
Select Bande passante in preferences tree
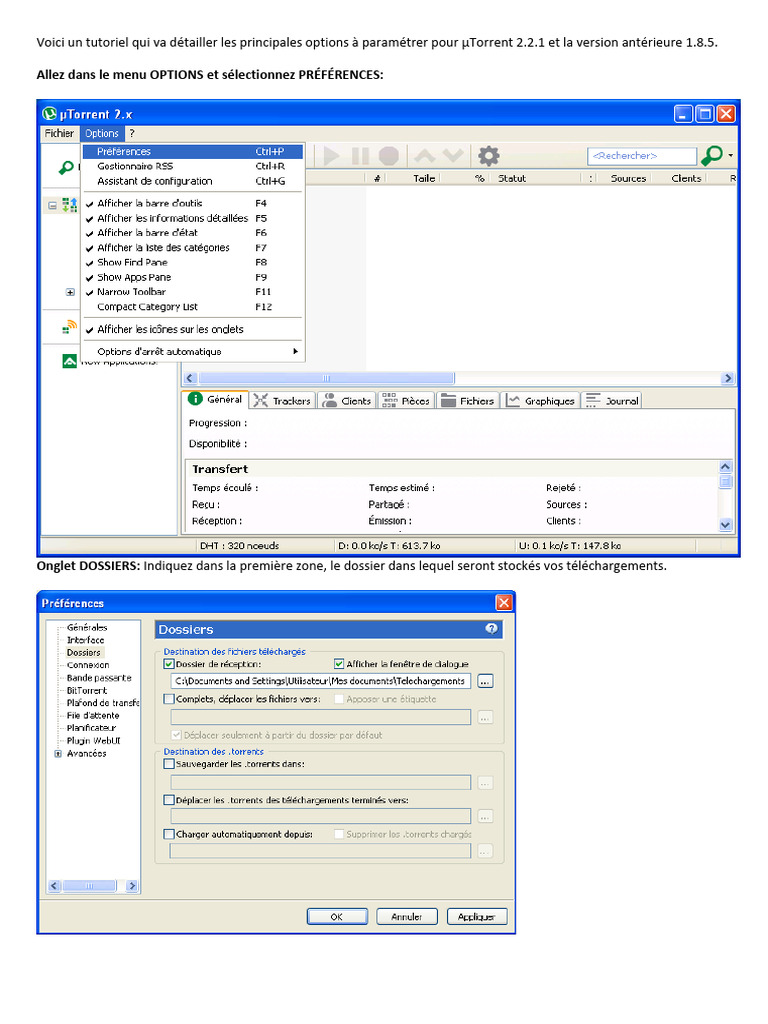tap(99, 678)
